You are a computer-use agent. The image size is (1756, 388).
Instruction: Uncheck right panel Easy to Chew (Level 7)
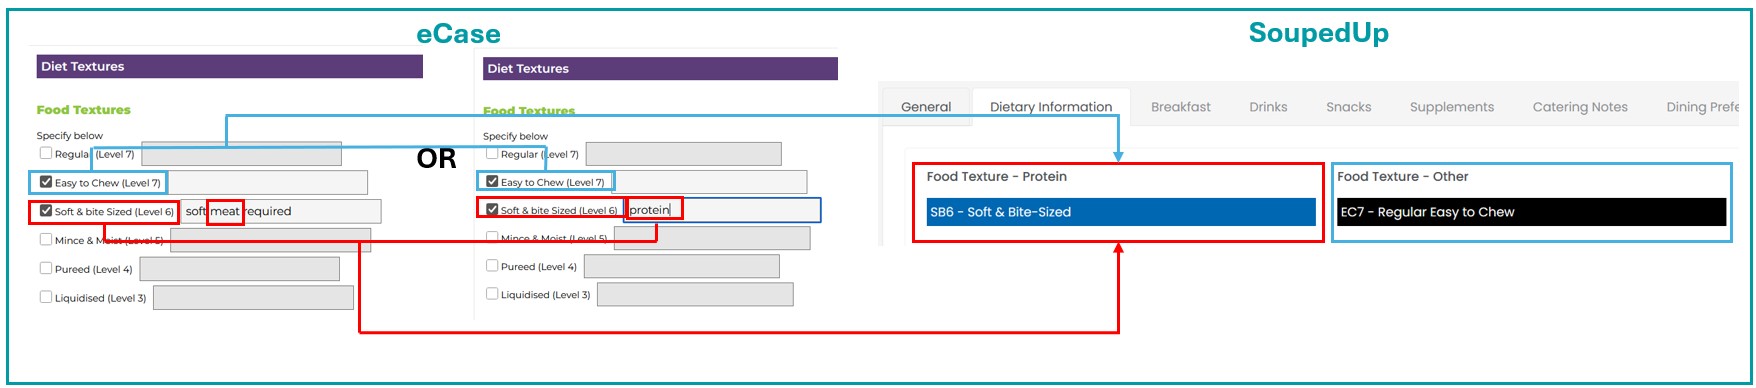492,181
